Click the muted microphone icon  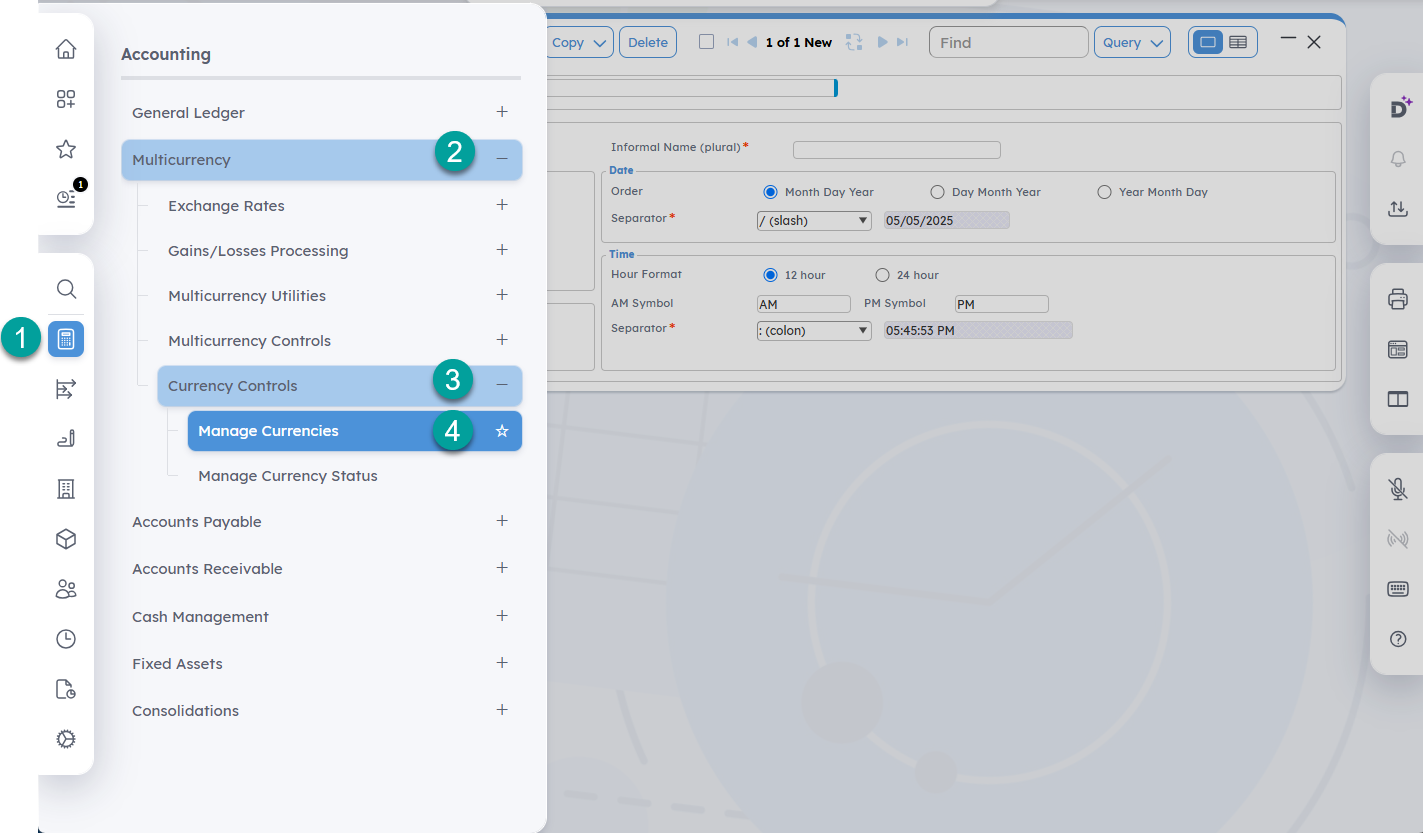(1398, 489)
